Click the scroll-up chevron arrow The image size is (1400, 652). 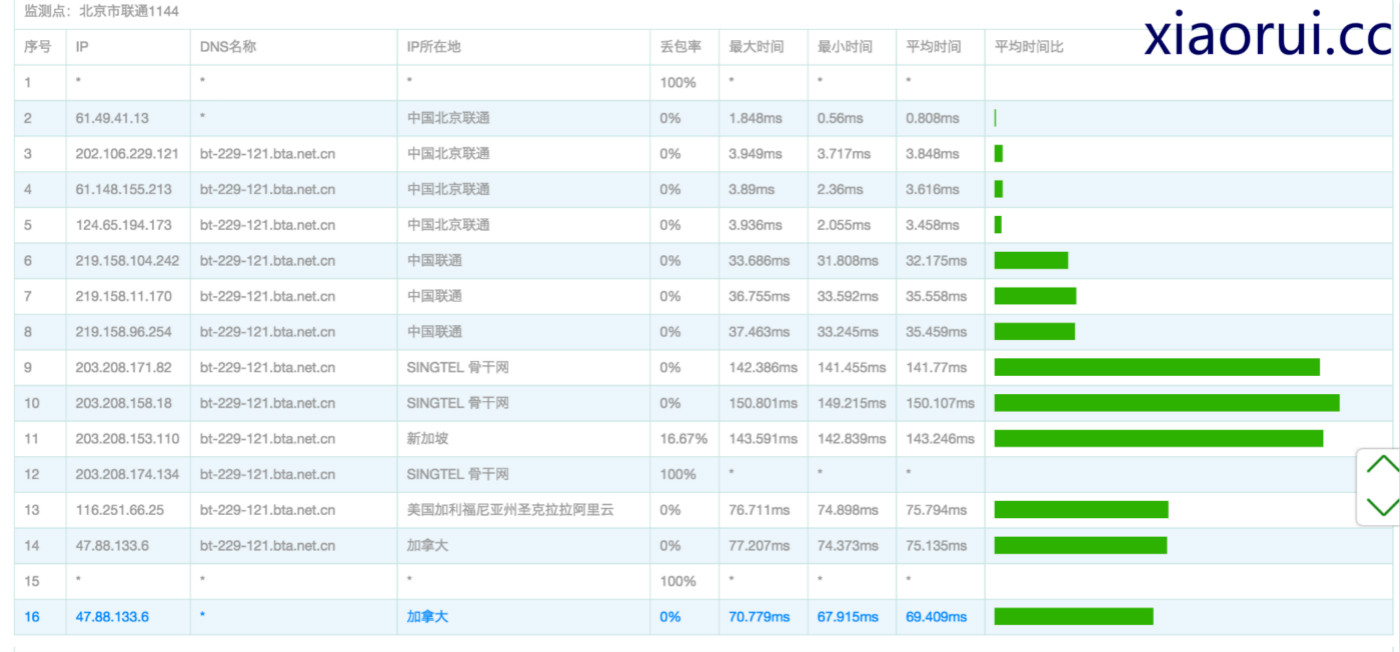tap(1382, 465)
